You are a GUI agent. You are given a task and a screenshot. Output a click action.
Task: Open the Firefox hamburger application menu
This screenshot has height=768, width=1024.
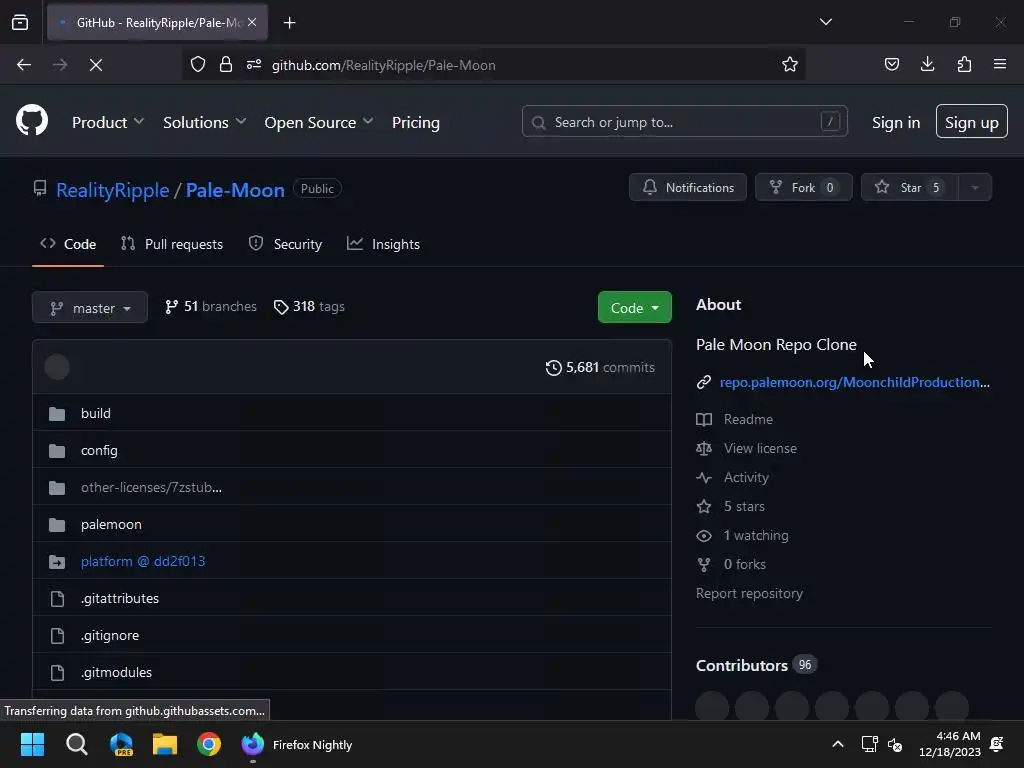tap(1000, 64)
